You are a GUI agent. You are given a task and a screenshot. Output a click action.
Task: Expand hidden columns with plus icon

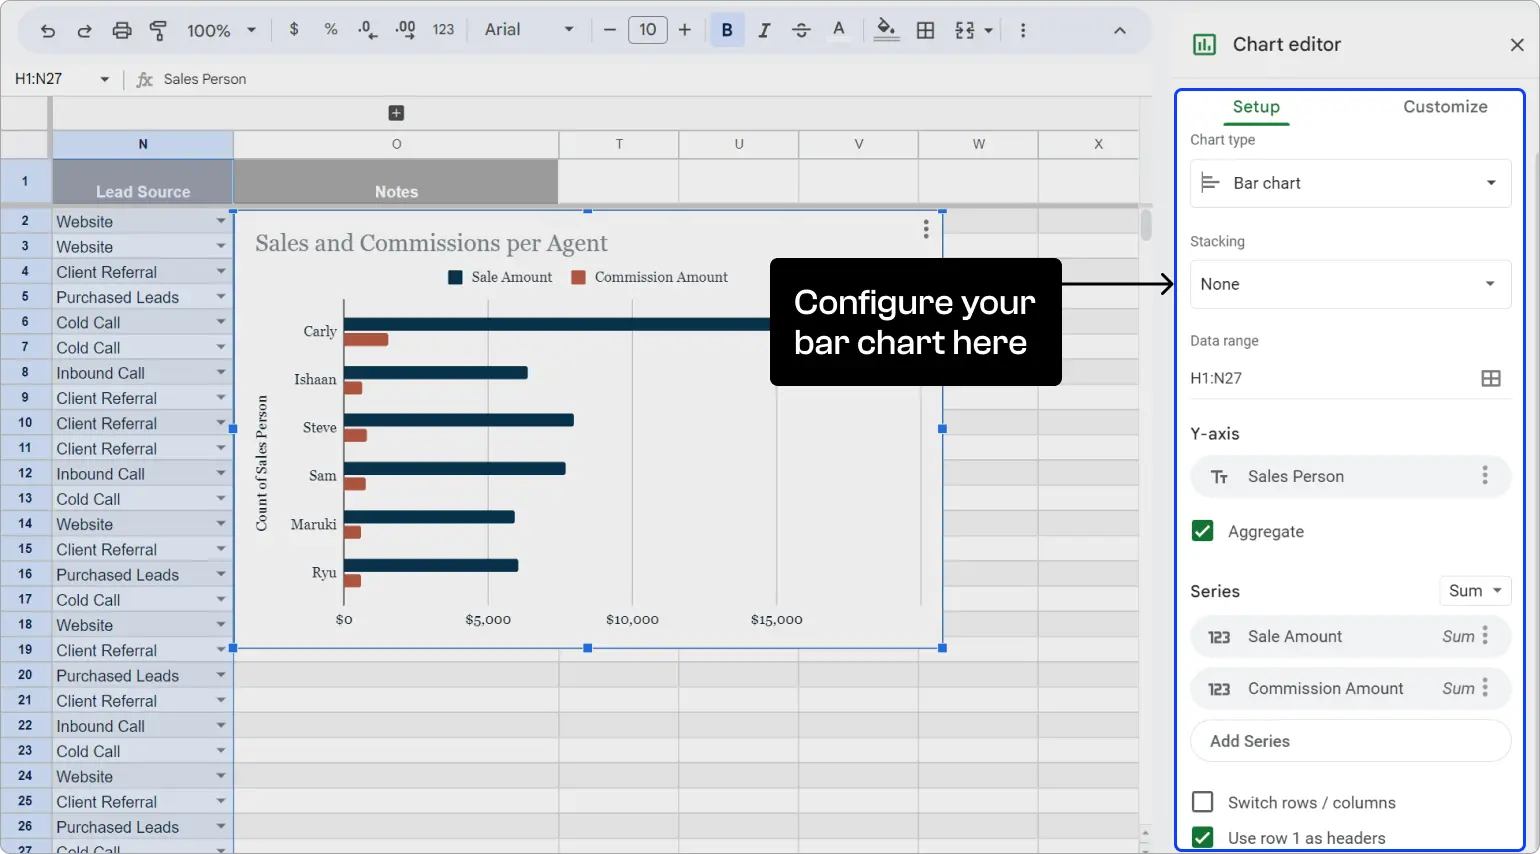[x=396, y=113]
